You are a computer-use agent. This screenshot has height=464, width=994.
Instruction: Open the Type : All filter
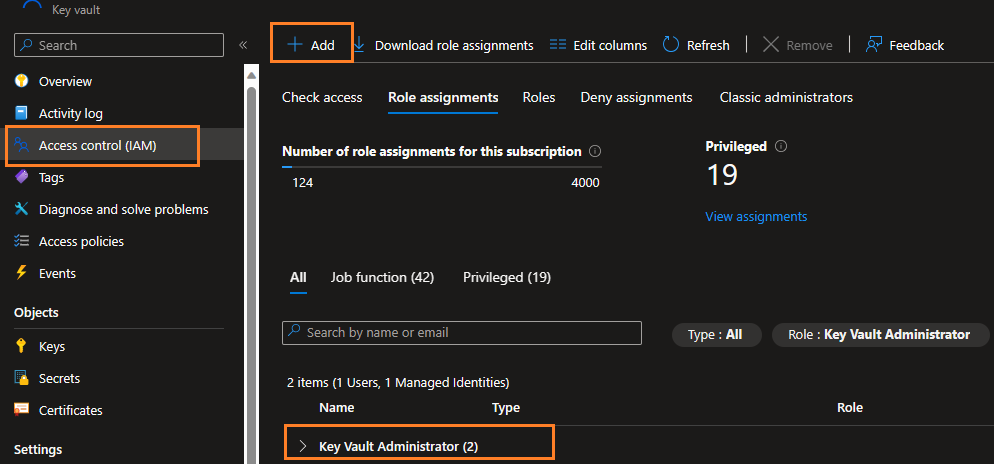pyautogui.click(x=716, y=335)
